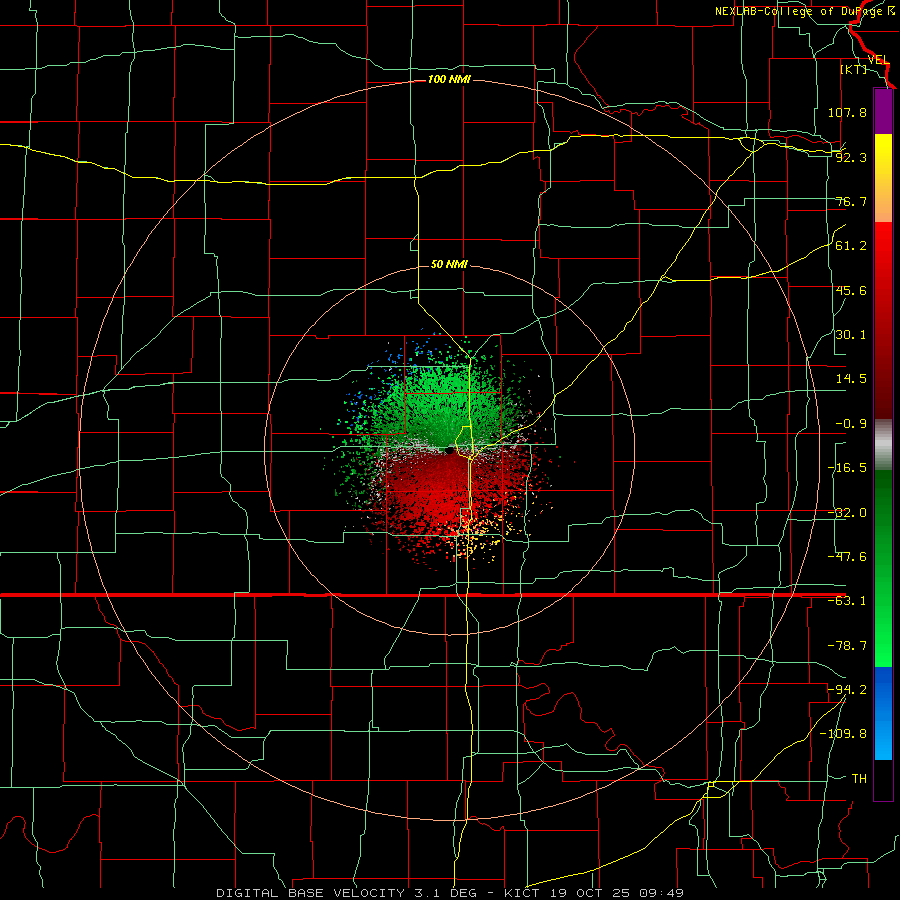The height and width of the screenshot is (900, 900).
Task: Click the 'KICT' station identifier in caption
Action: click(x=522, y=893)
